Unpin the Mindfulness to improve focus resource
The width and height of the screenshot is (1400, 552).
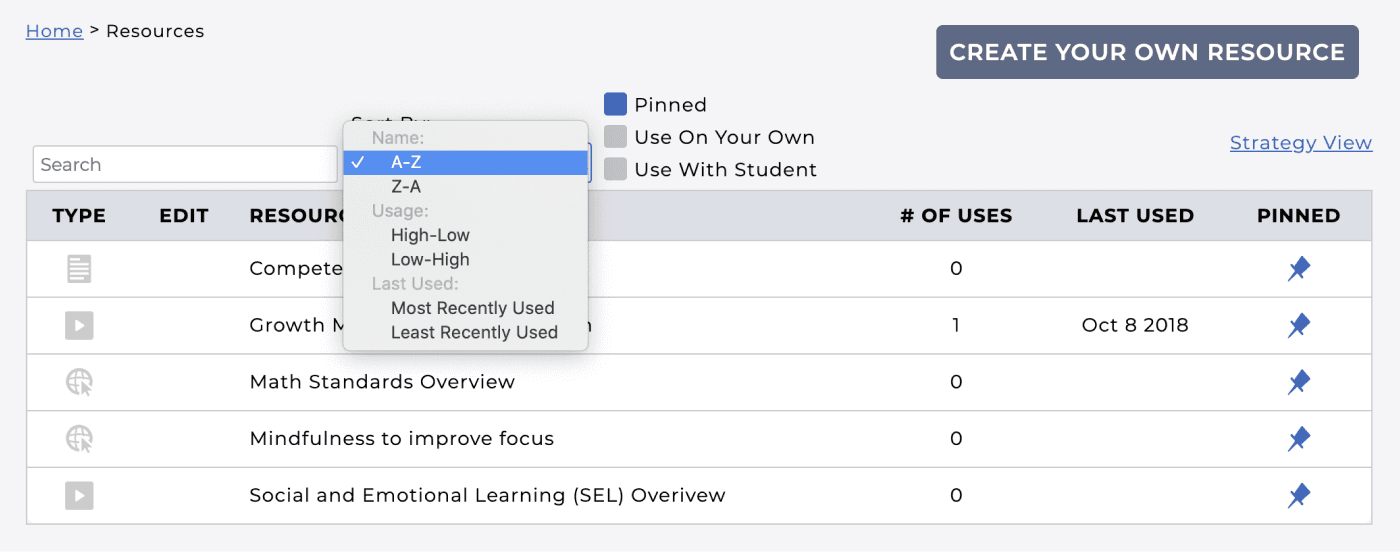1298,438
